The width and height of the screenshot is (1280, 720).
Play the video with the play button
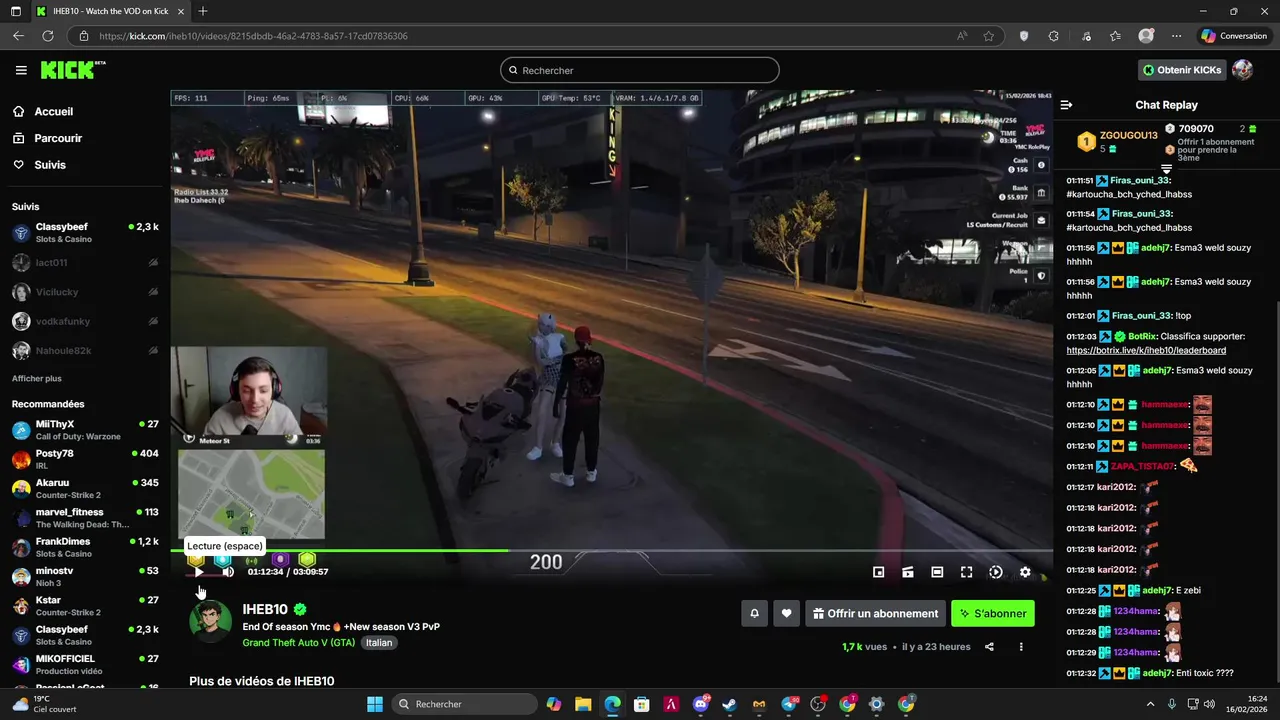(x=198, y=572)
